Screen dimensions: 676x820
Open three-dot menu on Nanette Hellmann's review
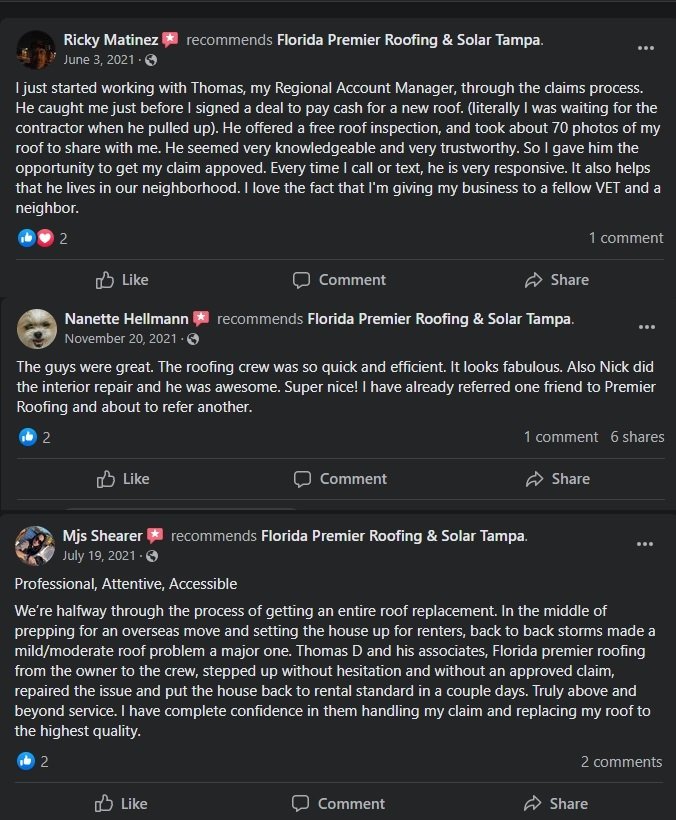pos(645,327)
